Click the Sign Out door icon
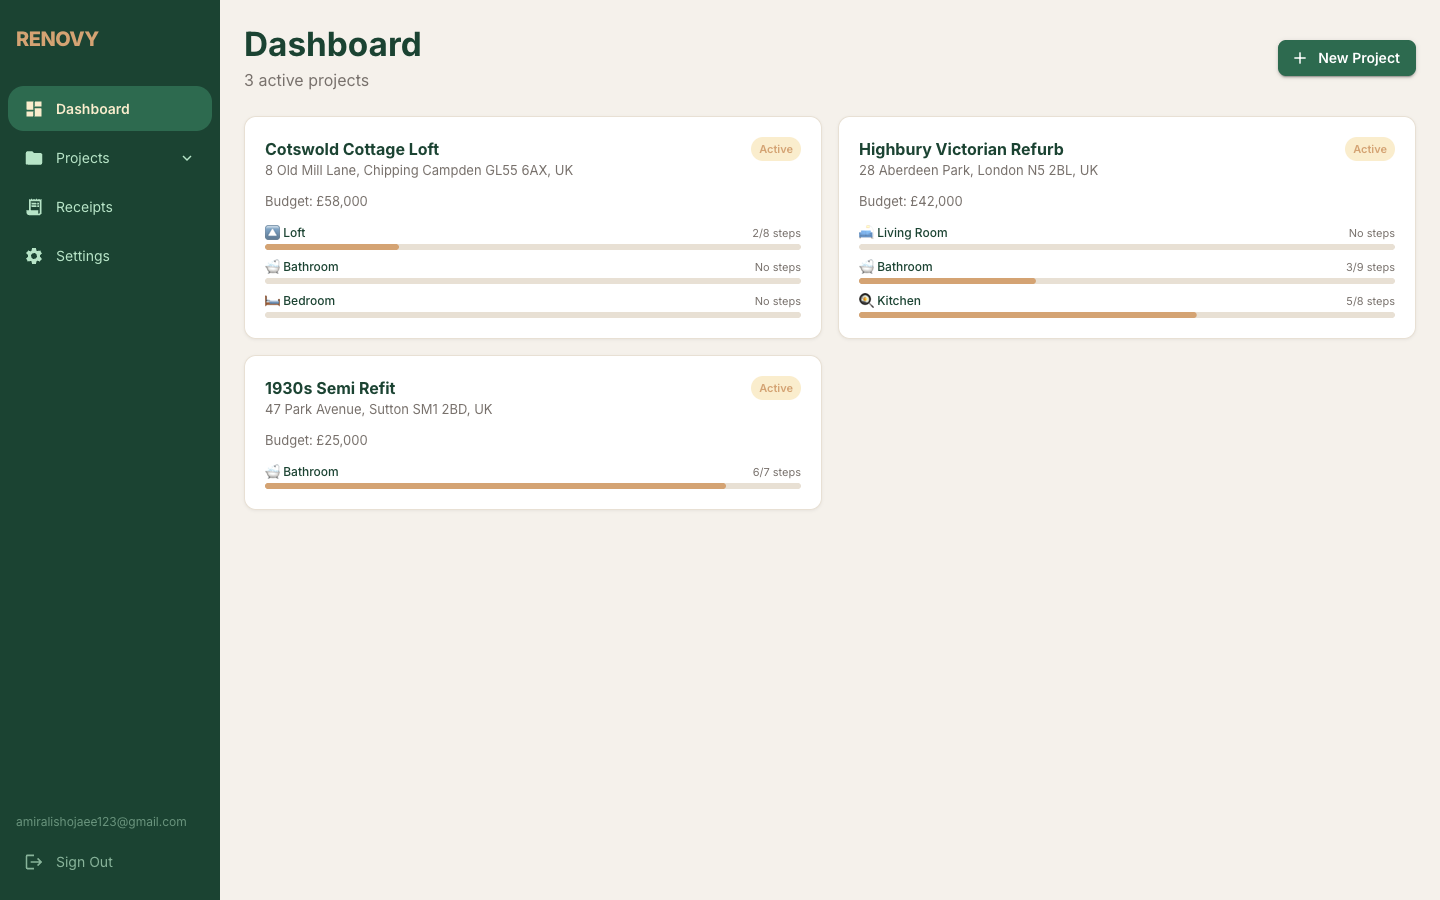The height and width of the screenshot is (900, 1440). [x=33, y=862]
